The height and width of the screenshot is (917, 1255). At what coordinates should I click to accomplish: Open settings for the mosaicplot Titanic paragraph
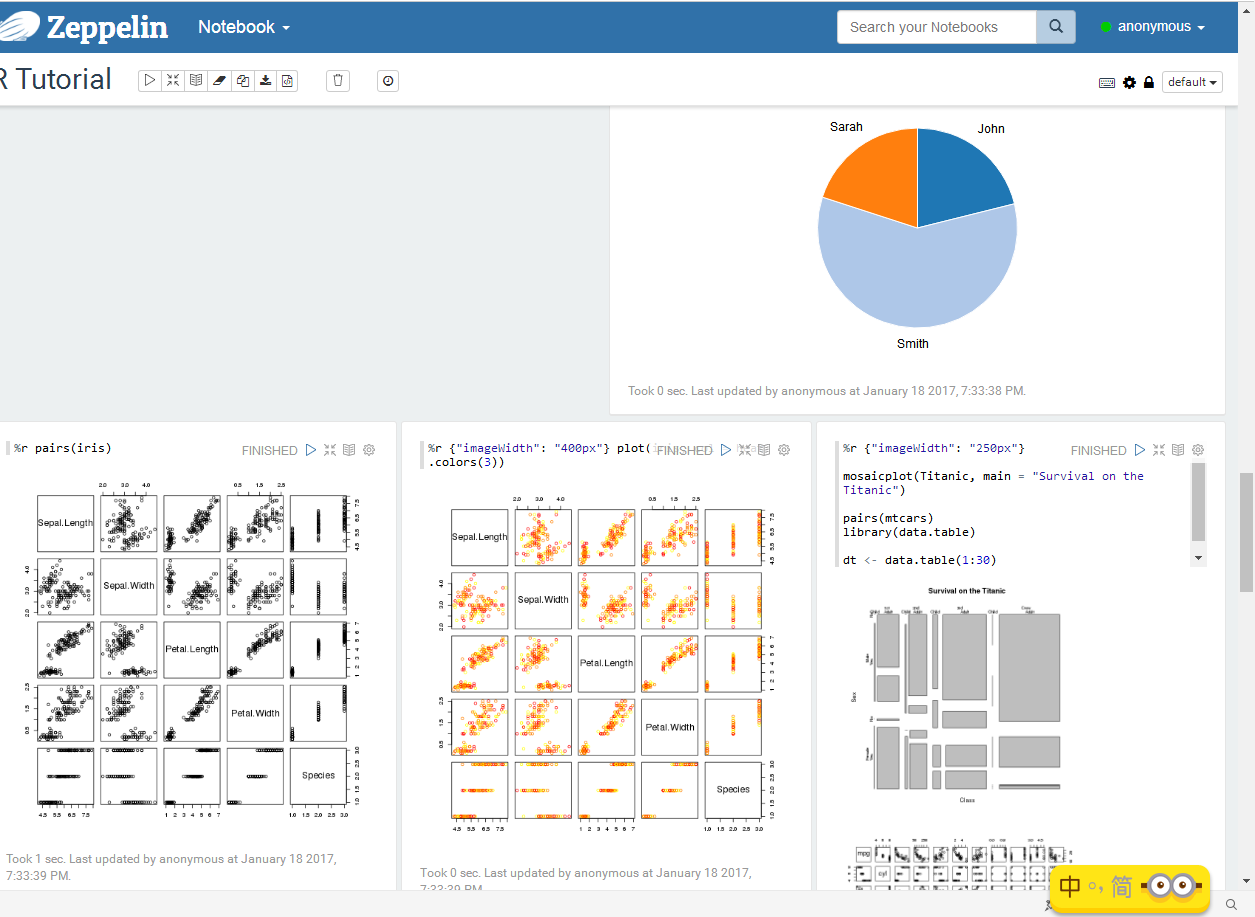pos(1198,450)
